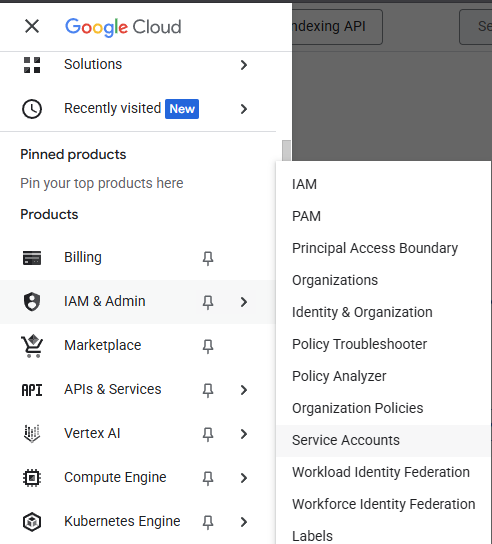This screenshot has width=492, height=544.
Task: Open Organizations submenu item
Action: coord(335,280)
